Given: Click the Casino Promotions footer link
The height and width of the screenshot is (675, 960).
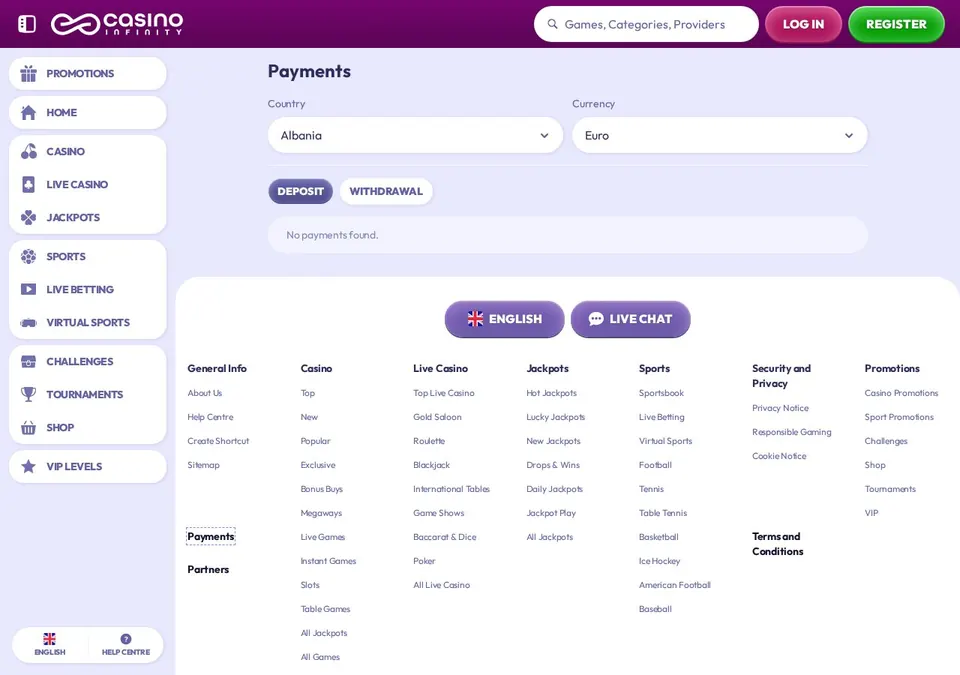Looking at the screenshot, I should click(901, 393).
